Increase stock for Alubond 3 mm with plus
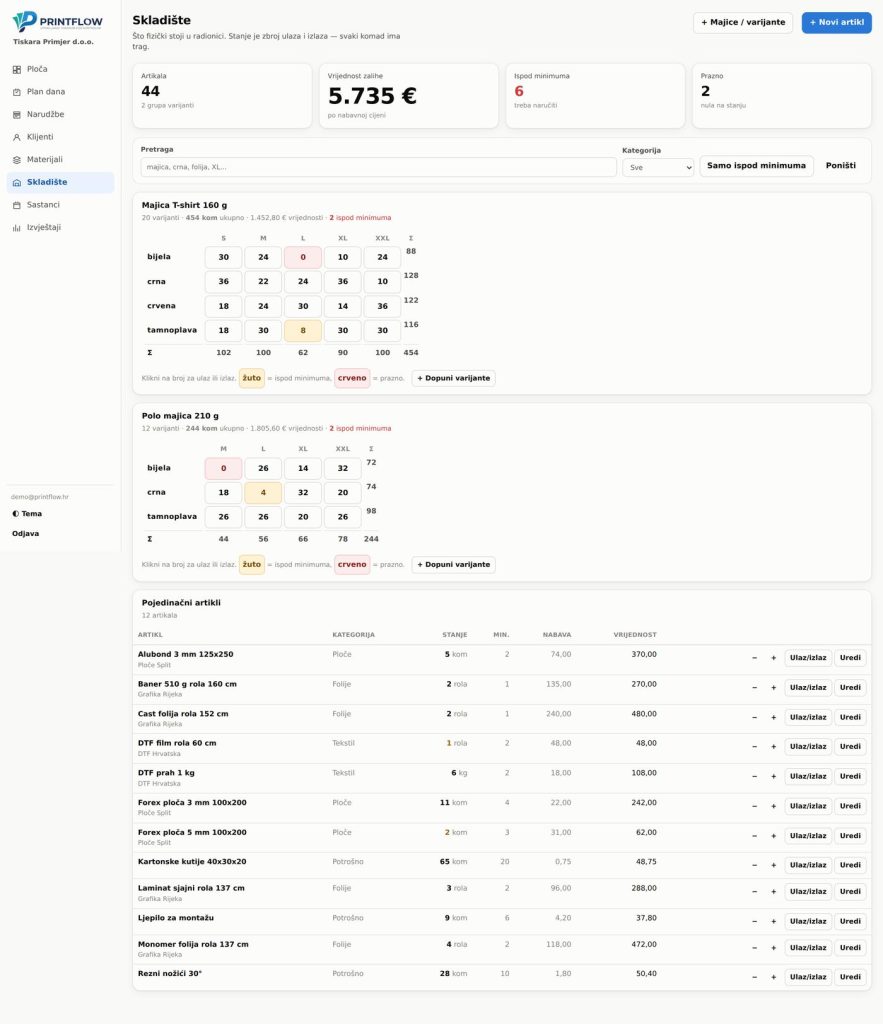The height and width of the screenshot is (1024, 883). [x=773, y=658]
